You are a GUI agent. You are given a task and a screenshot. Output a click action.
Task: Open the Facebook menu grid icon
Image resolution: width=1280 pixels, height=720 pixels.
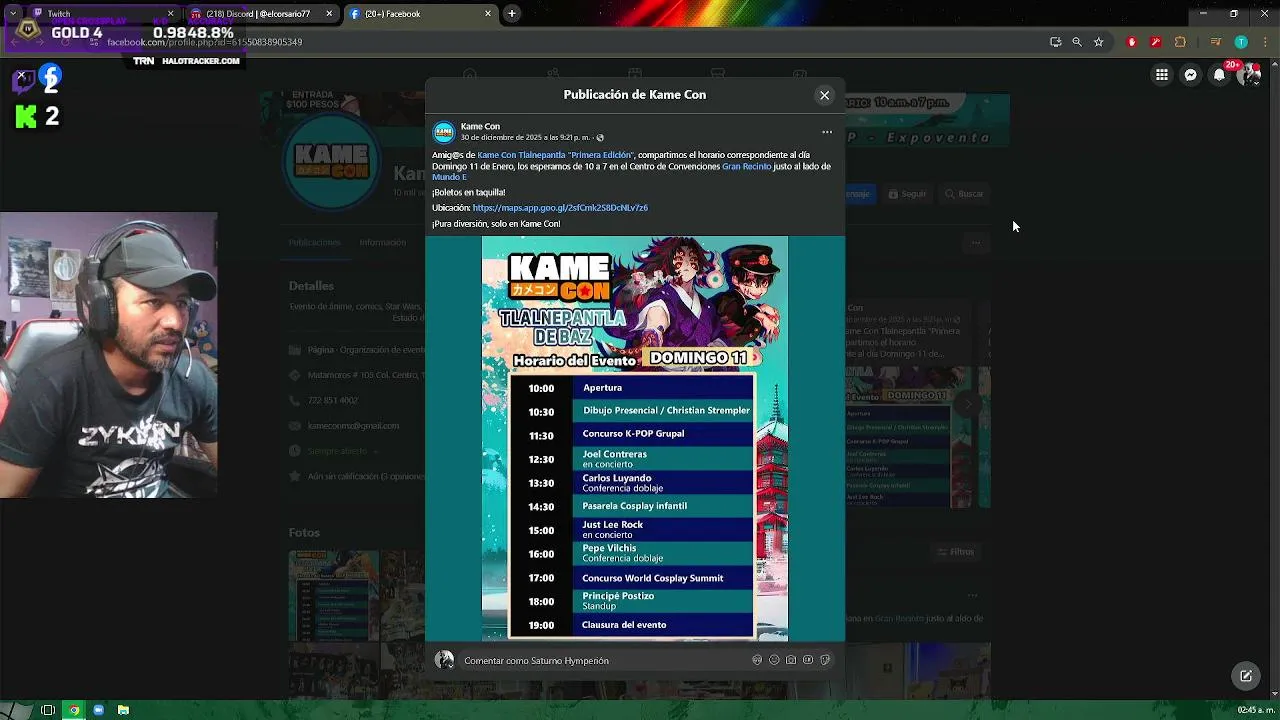pos(1162,74)
